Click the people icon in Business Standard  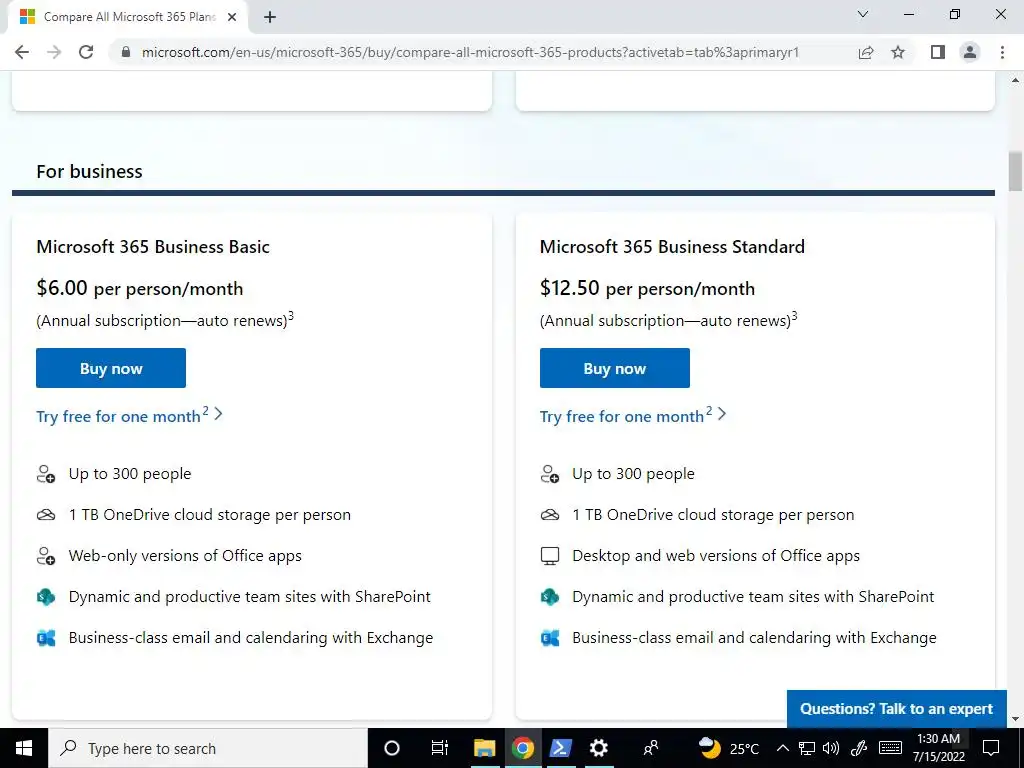coord(550,474)
